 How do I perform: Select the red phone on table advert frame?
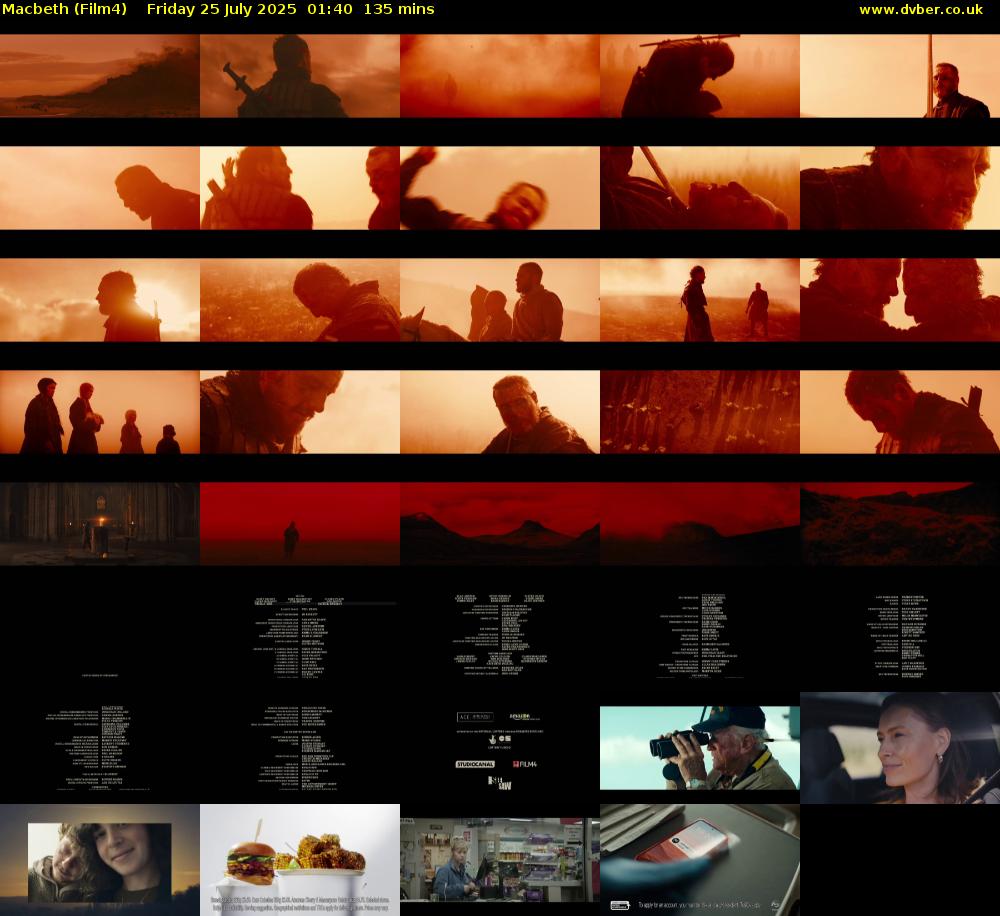pyautogui.click(x=700, y=860)
